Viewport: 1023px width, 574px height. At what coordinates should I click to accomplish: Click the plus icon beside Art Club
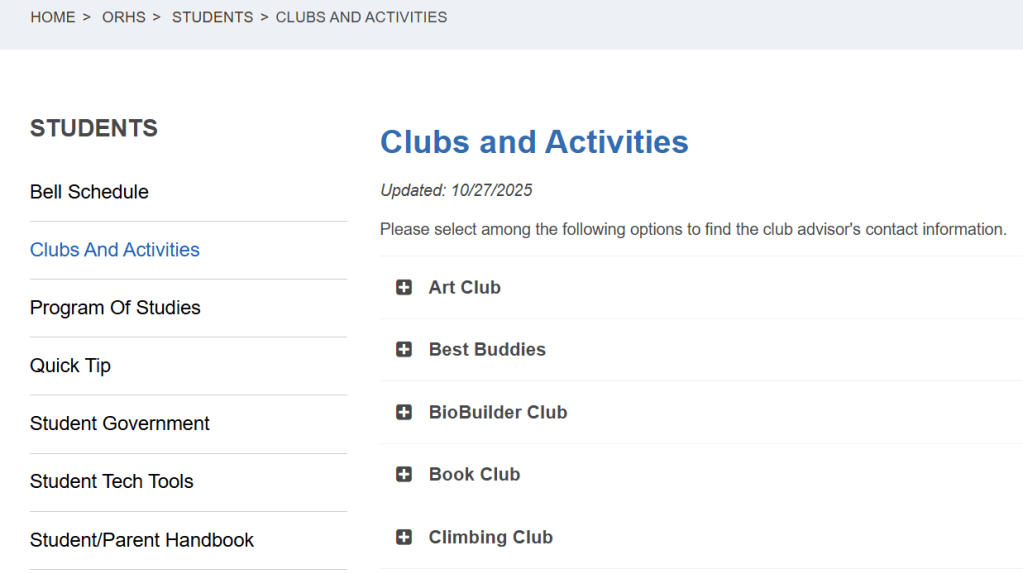coord(404,287)
